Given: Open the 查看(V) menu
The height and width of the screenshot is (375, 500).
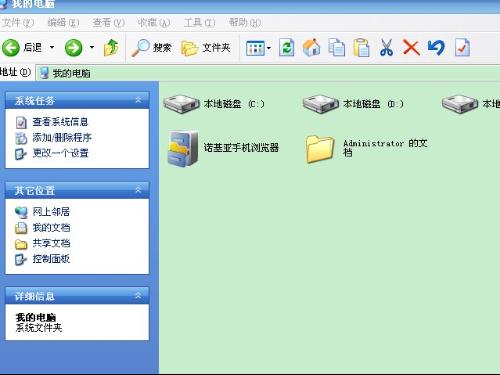Looking at the screenshot, I should coord(109,23).
